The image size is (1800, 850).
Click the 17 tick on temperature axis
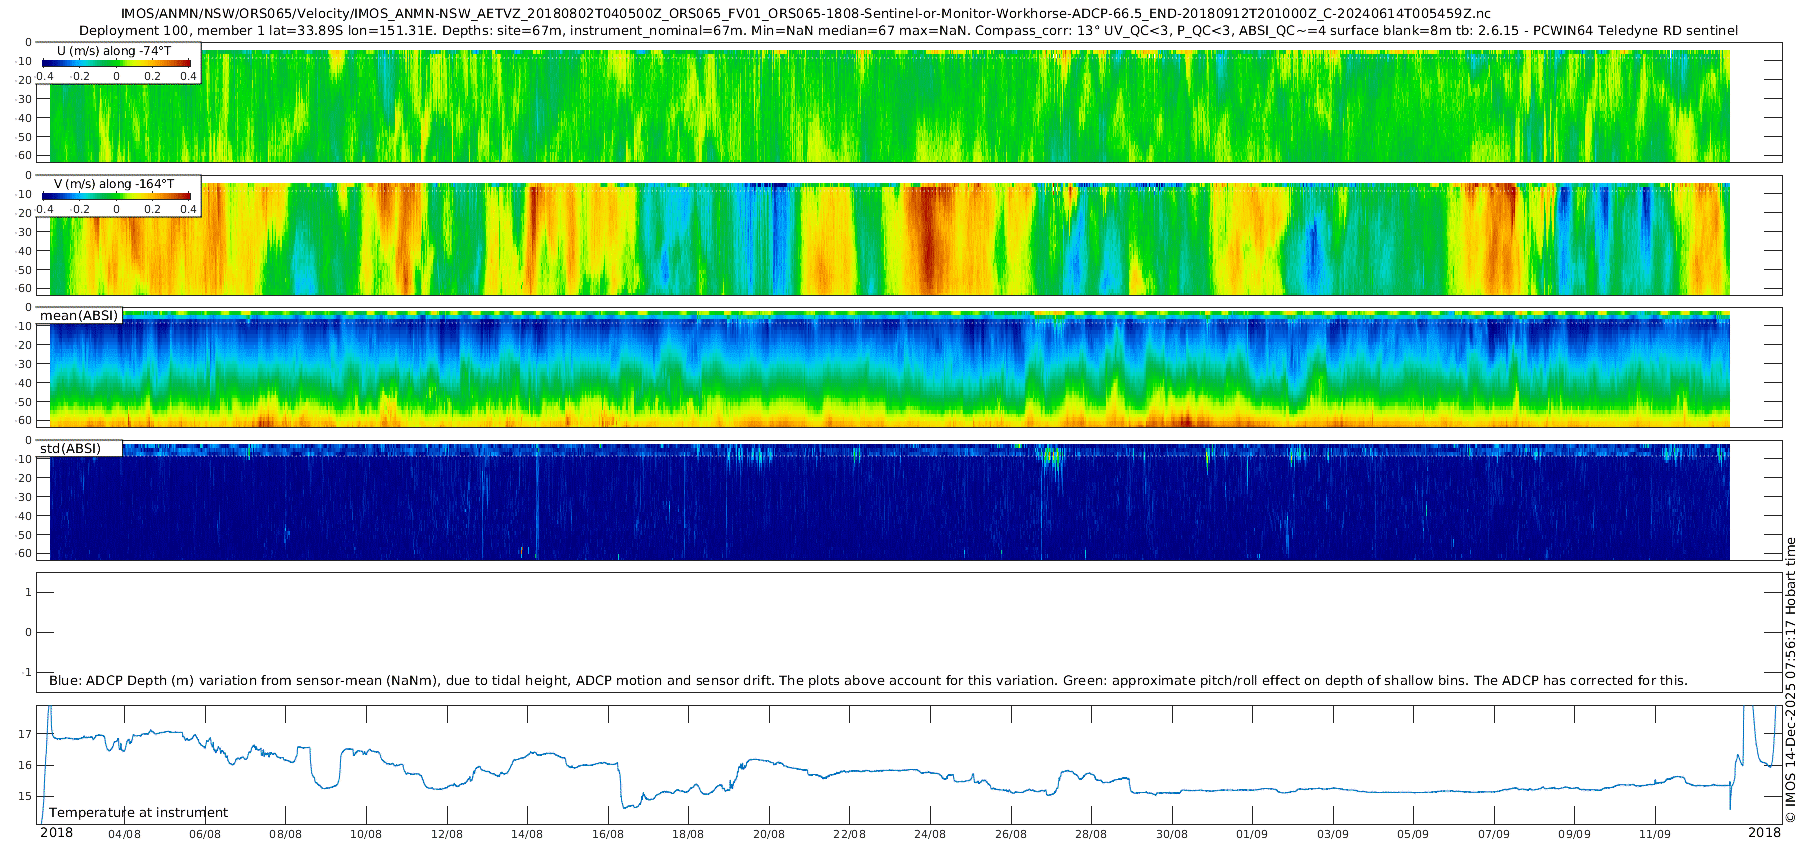pyautogui.click(x=25, y=734)
